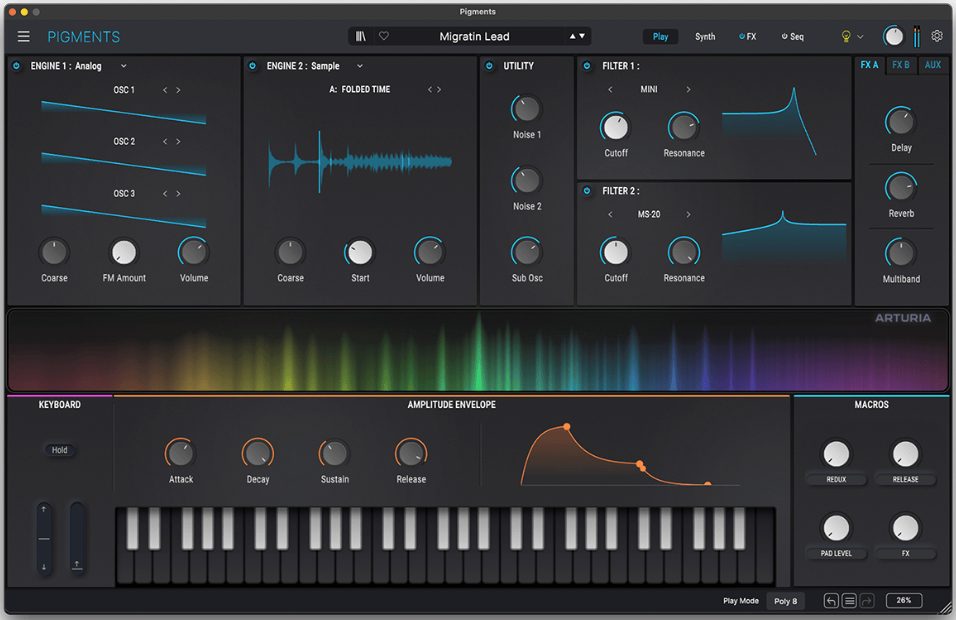This screenshot has width=956, height=620.
Task: Load the previous sample before FOLDED TIME
Action: tap(430, 90)
